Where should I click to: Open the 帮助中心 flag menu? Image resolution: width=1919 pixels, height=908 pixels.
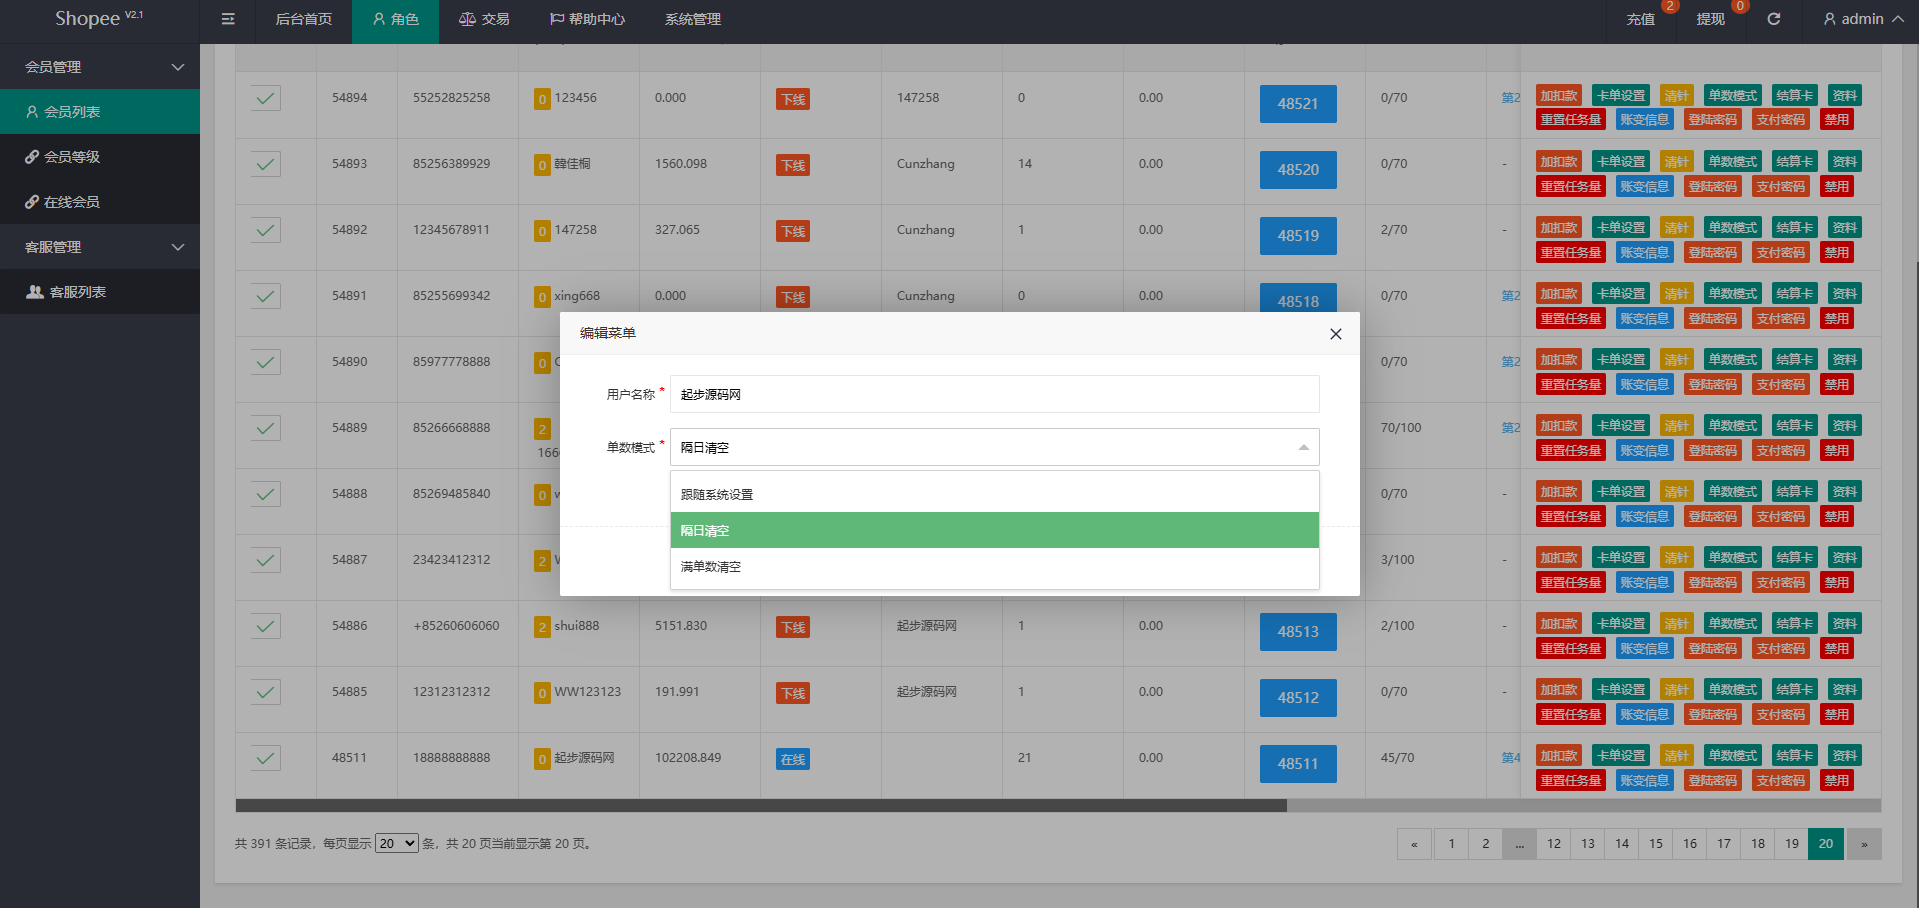587,20
